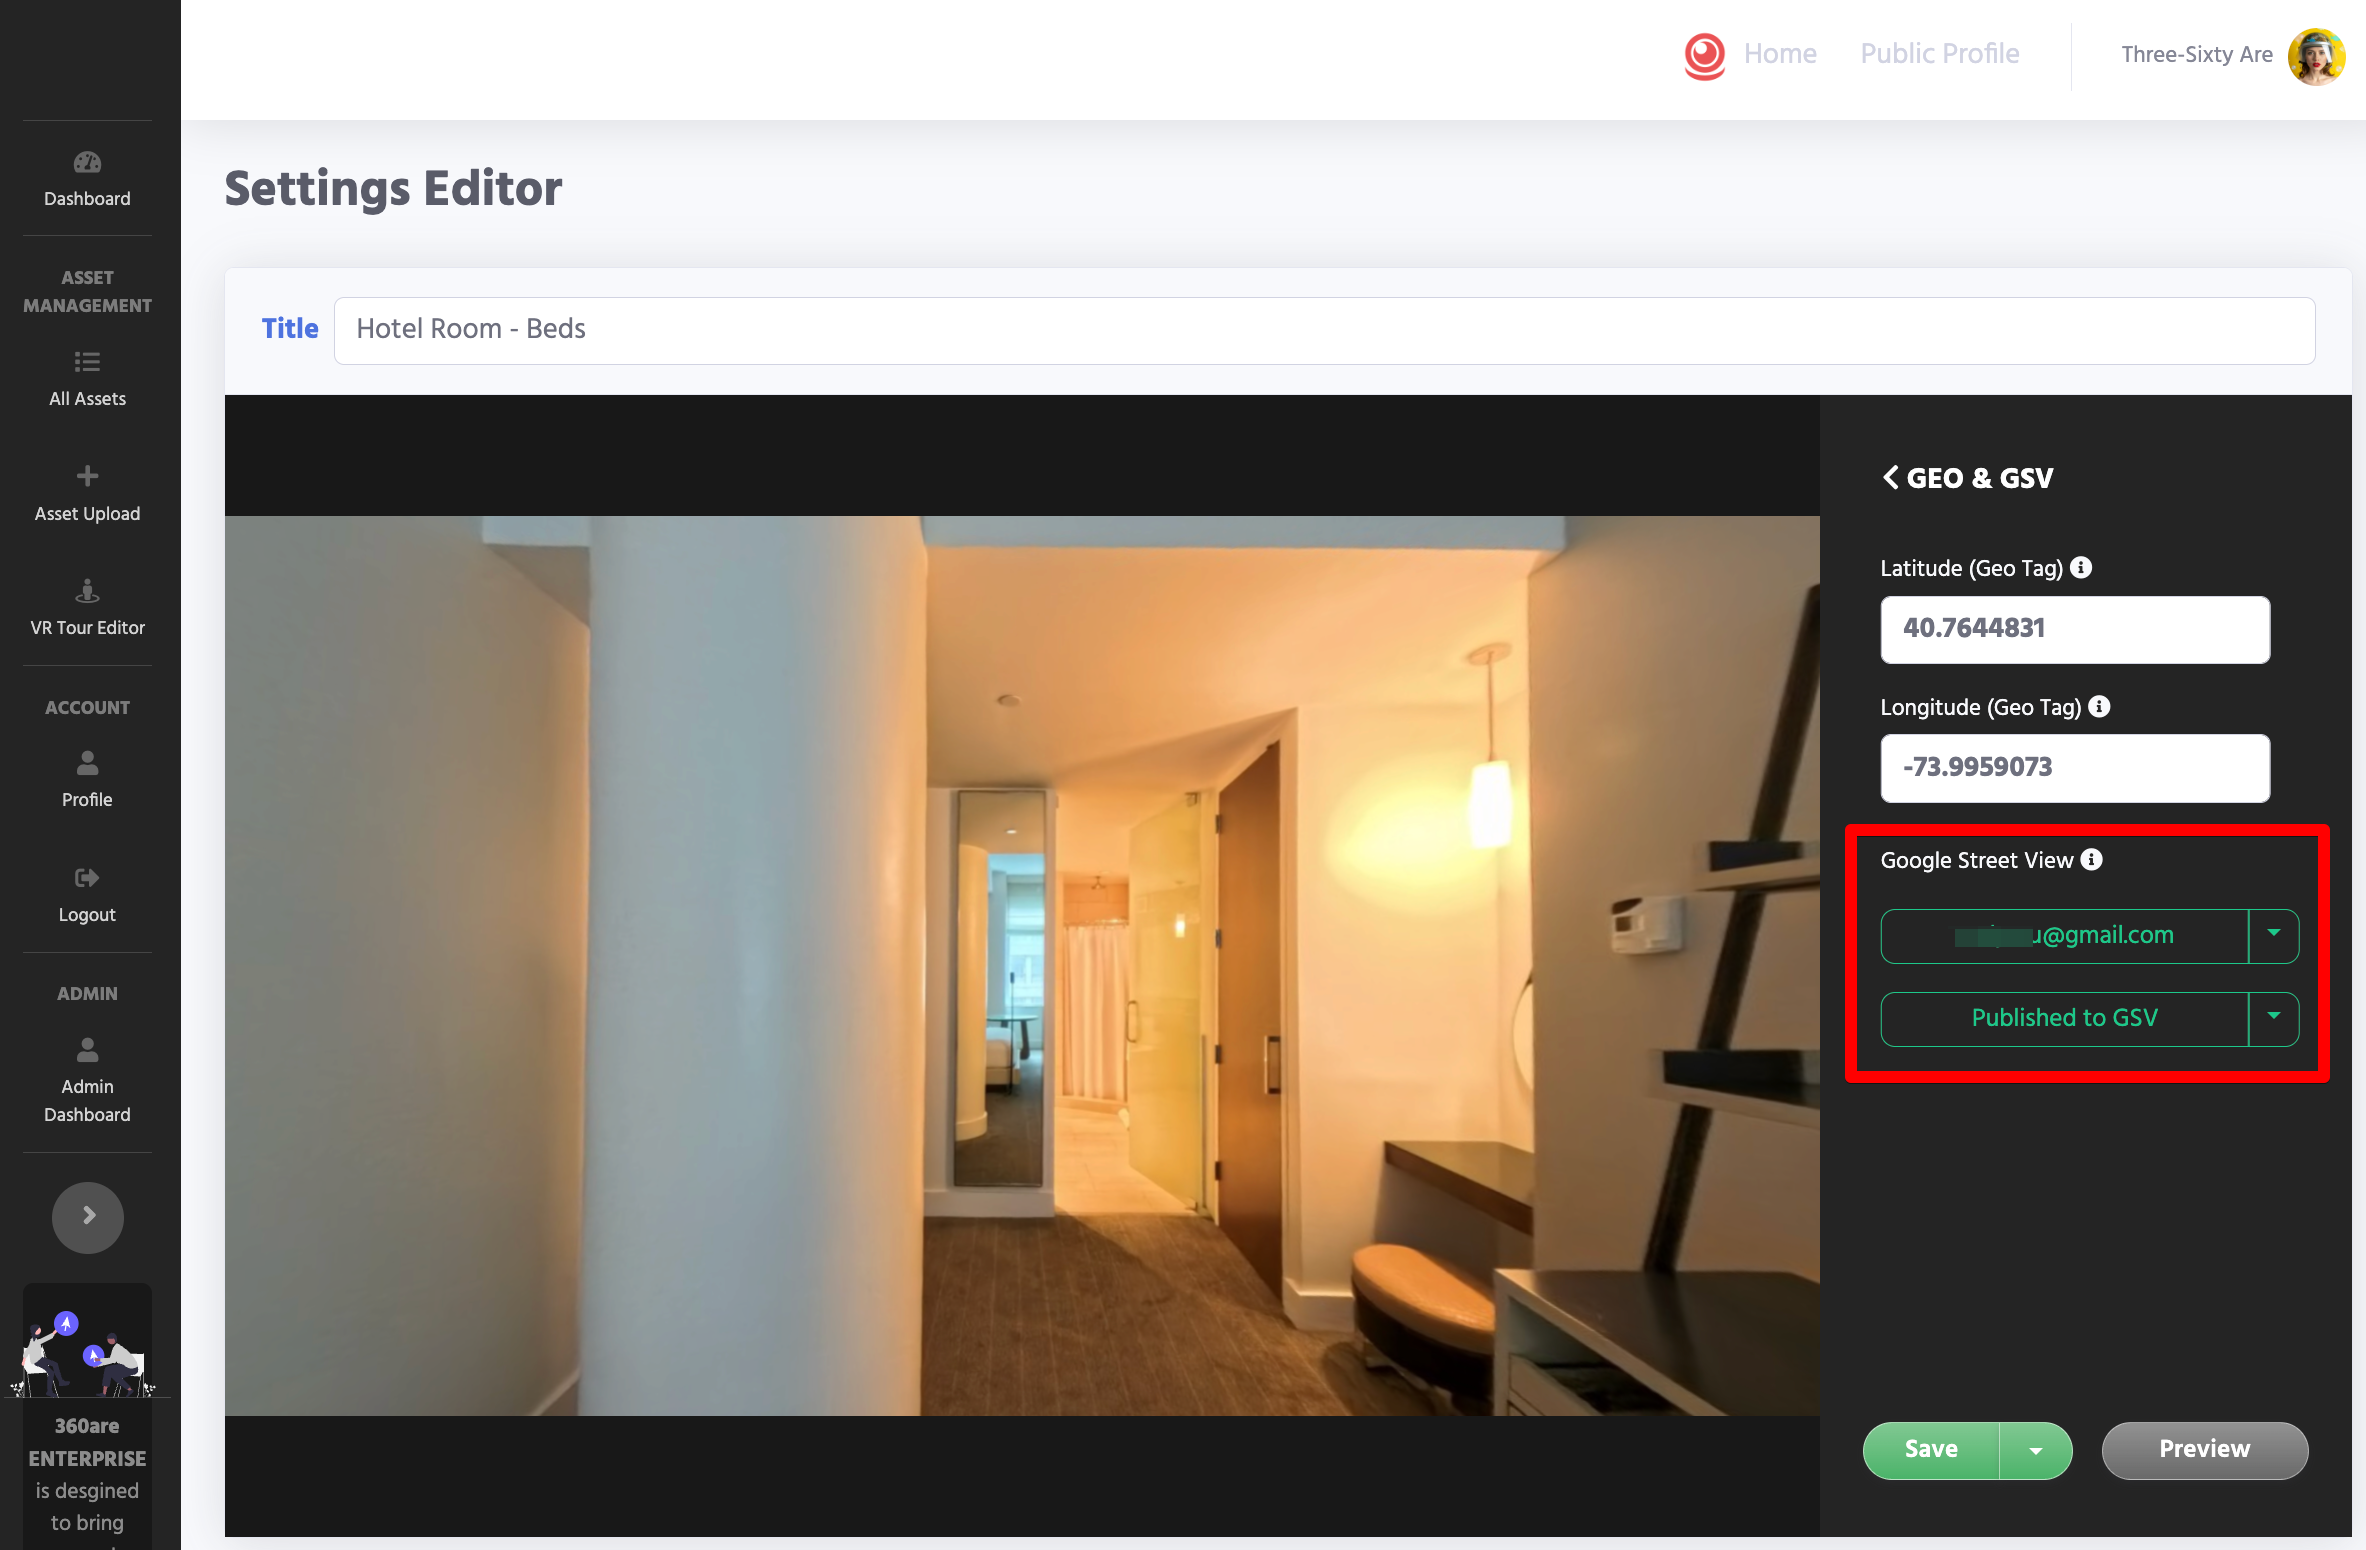This screenshot has width=2366, height=1550.
Task: Click the blue Title label
Action: pyautogui.click(x=290, y=328)
